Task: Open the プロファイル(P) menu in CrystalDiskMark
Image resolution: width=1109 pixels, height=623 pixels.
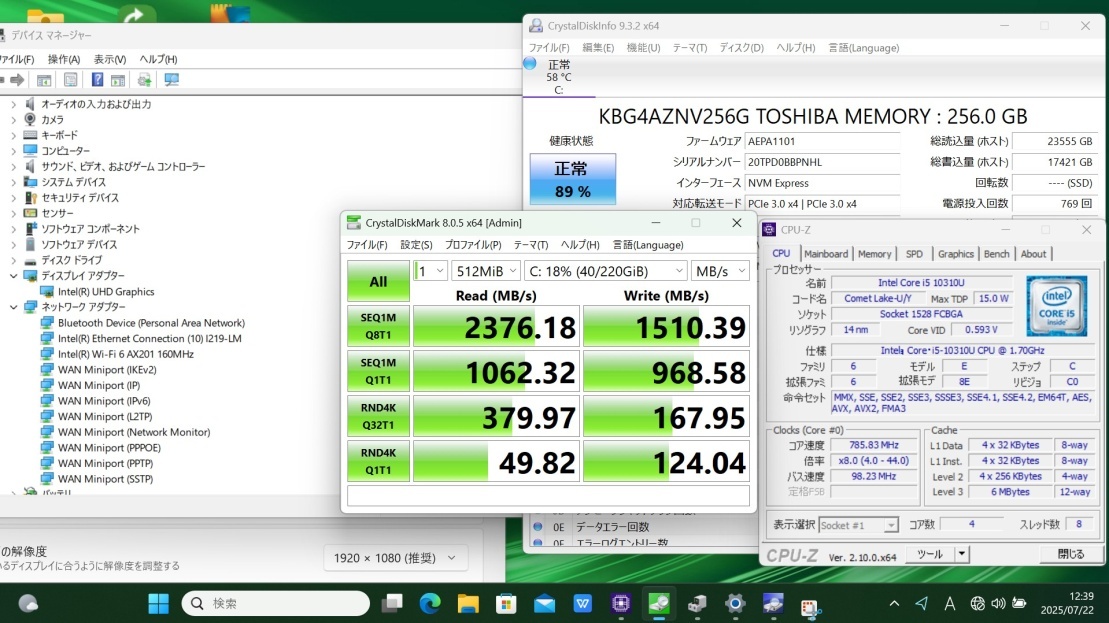Action: (x=472, y=245)
